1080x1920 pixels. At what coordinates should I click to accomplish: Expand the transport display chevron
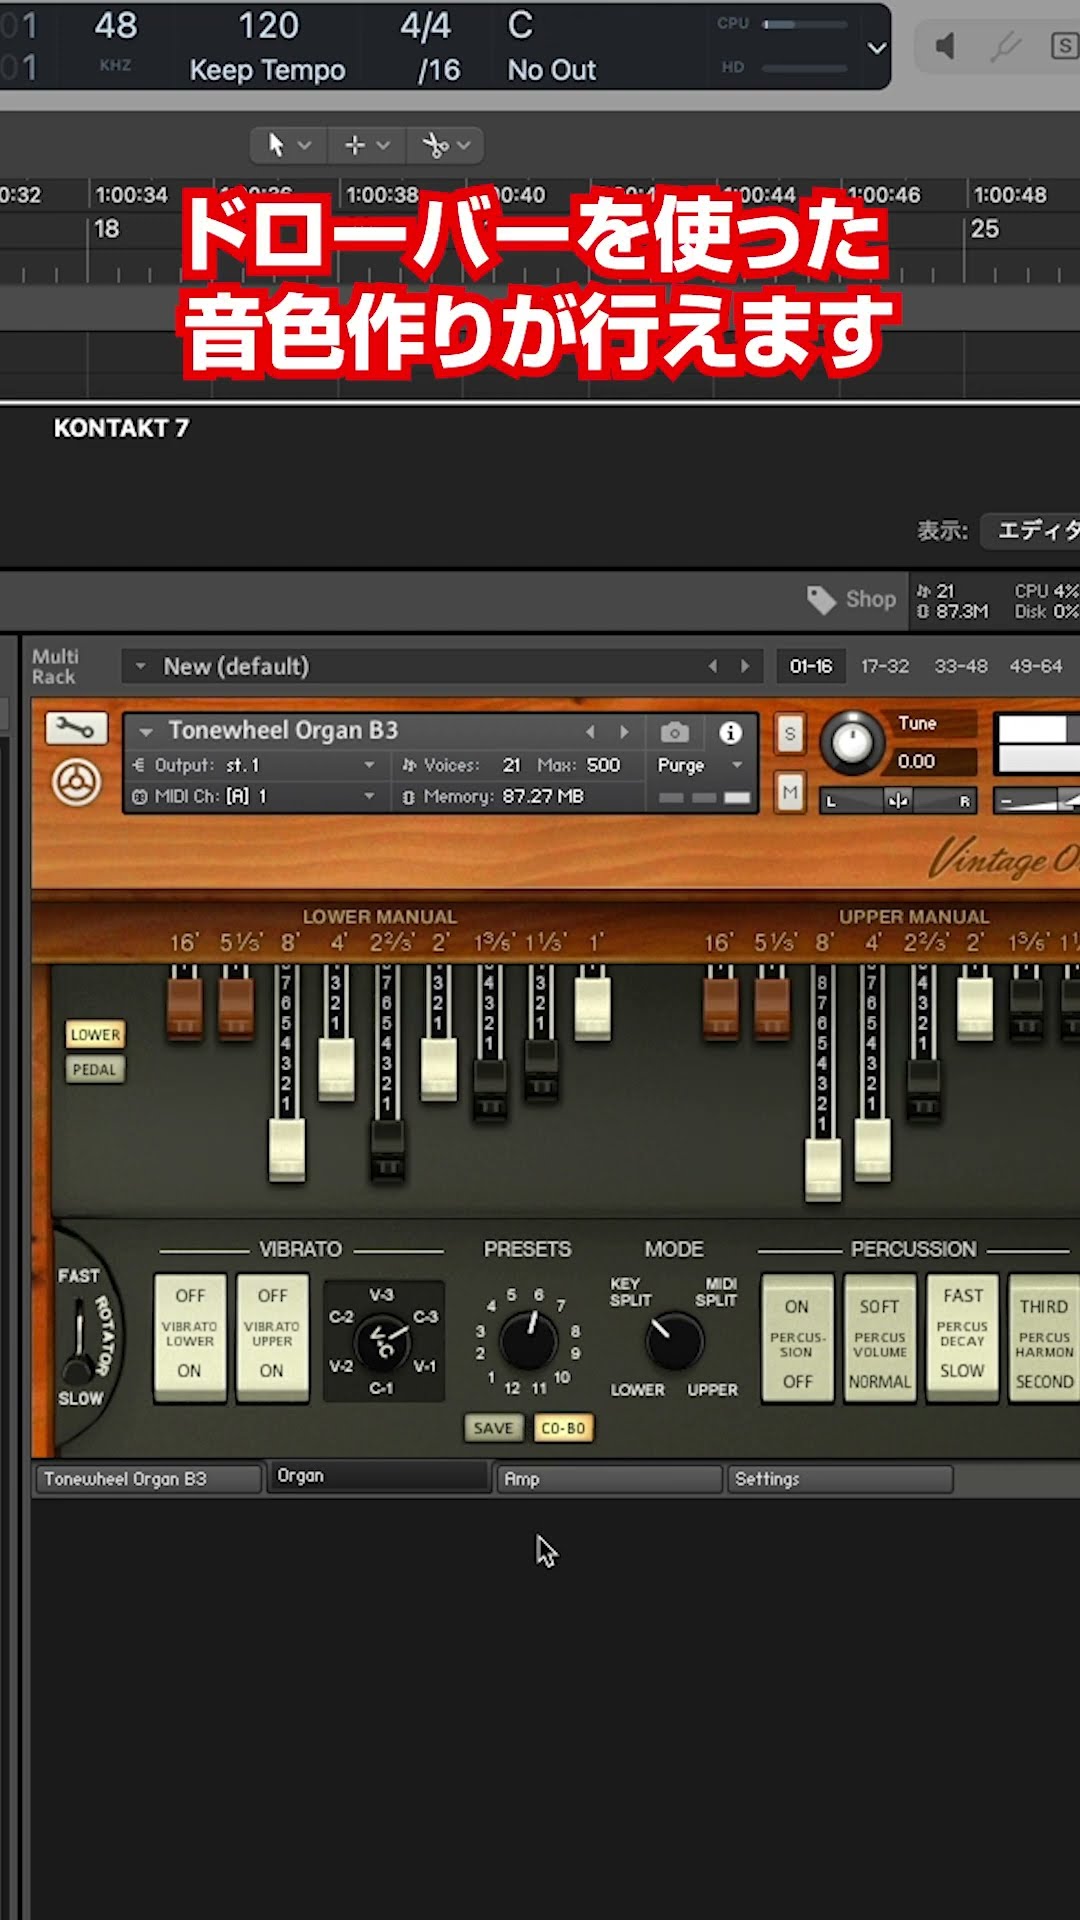click(876, 48)
